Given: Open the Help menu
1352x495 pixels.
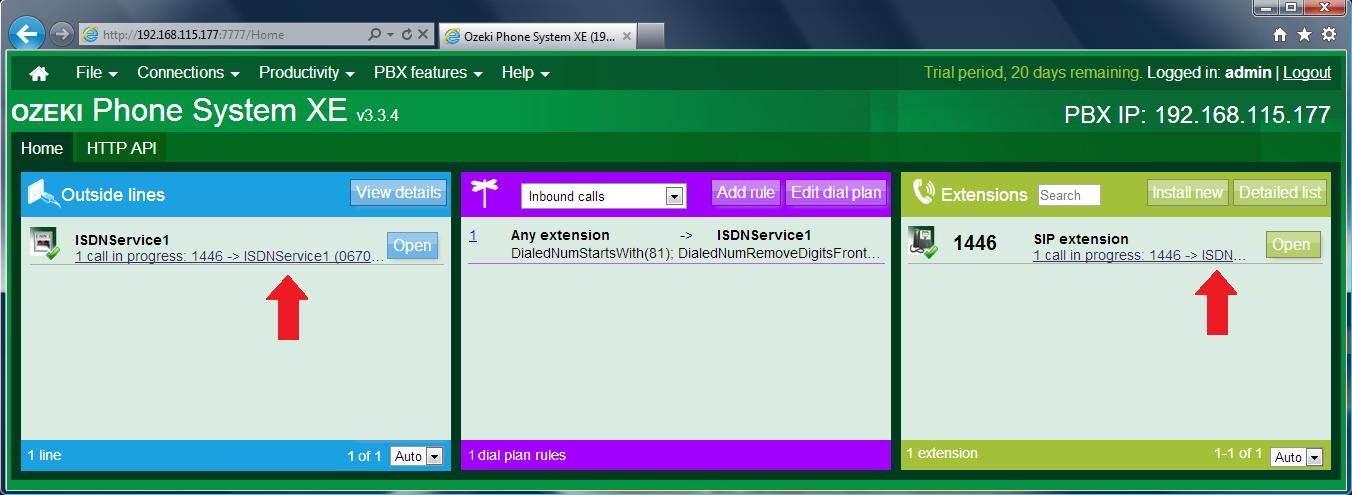Looking at the screenshot, I should click(x=526, y=73).
